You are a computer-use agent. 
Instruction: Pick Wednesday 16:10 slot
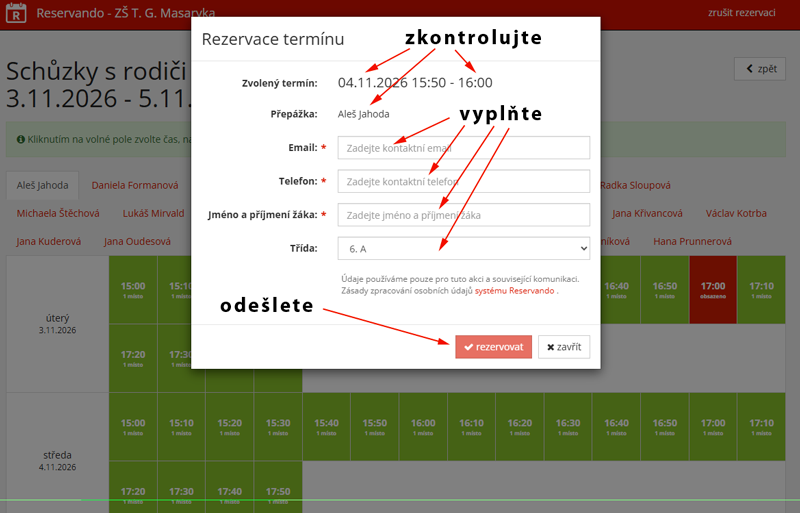pos(471,427)
